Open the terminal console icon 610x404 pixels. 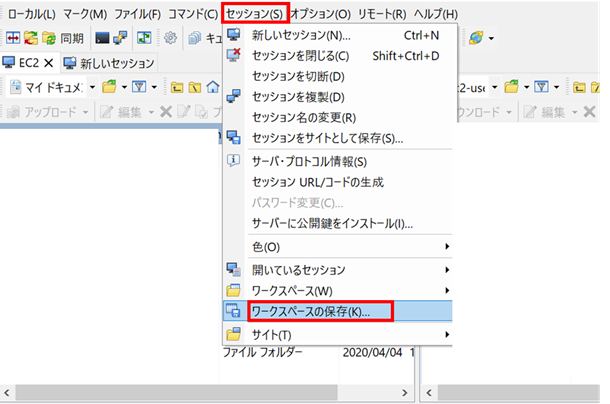pos(102,38)
